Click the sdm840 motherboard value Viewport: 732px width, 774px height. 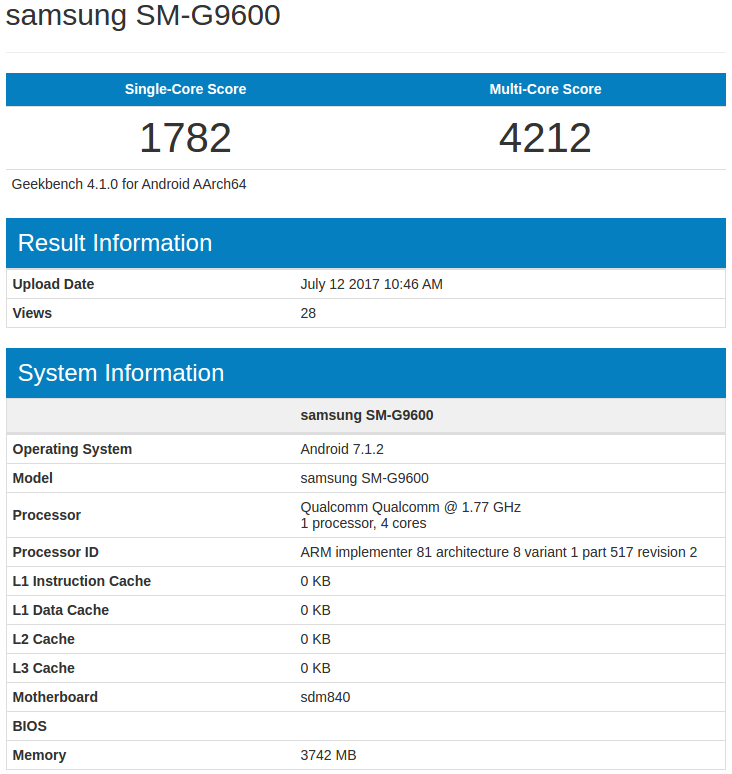(x=325, y=697)
